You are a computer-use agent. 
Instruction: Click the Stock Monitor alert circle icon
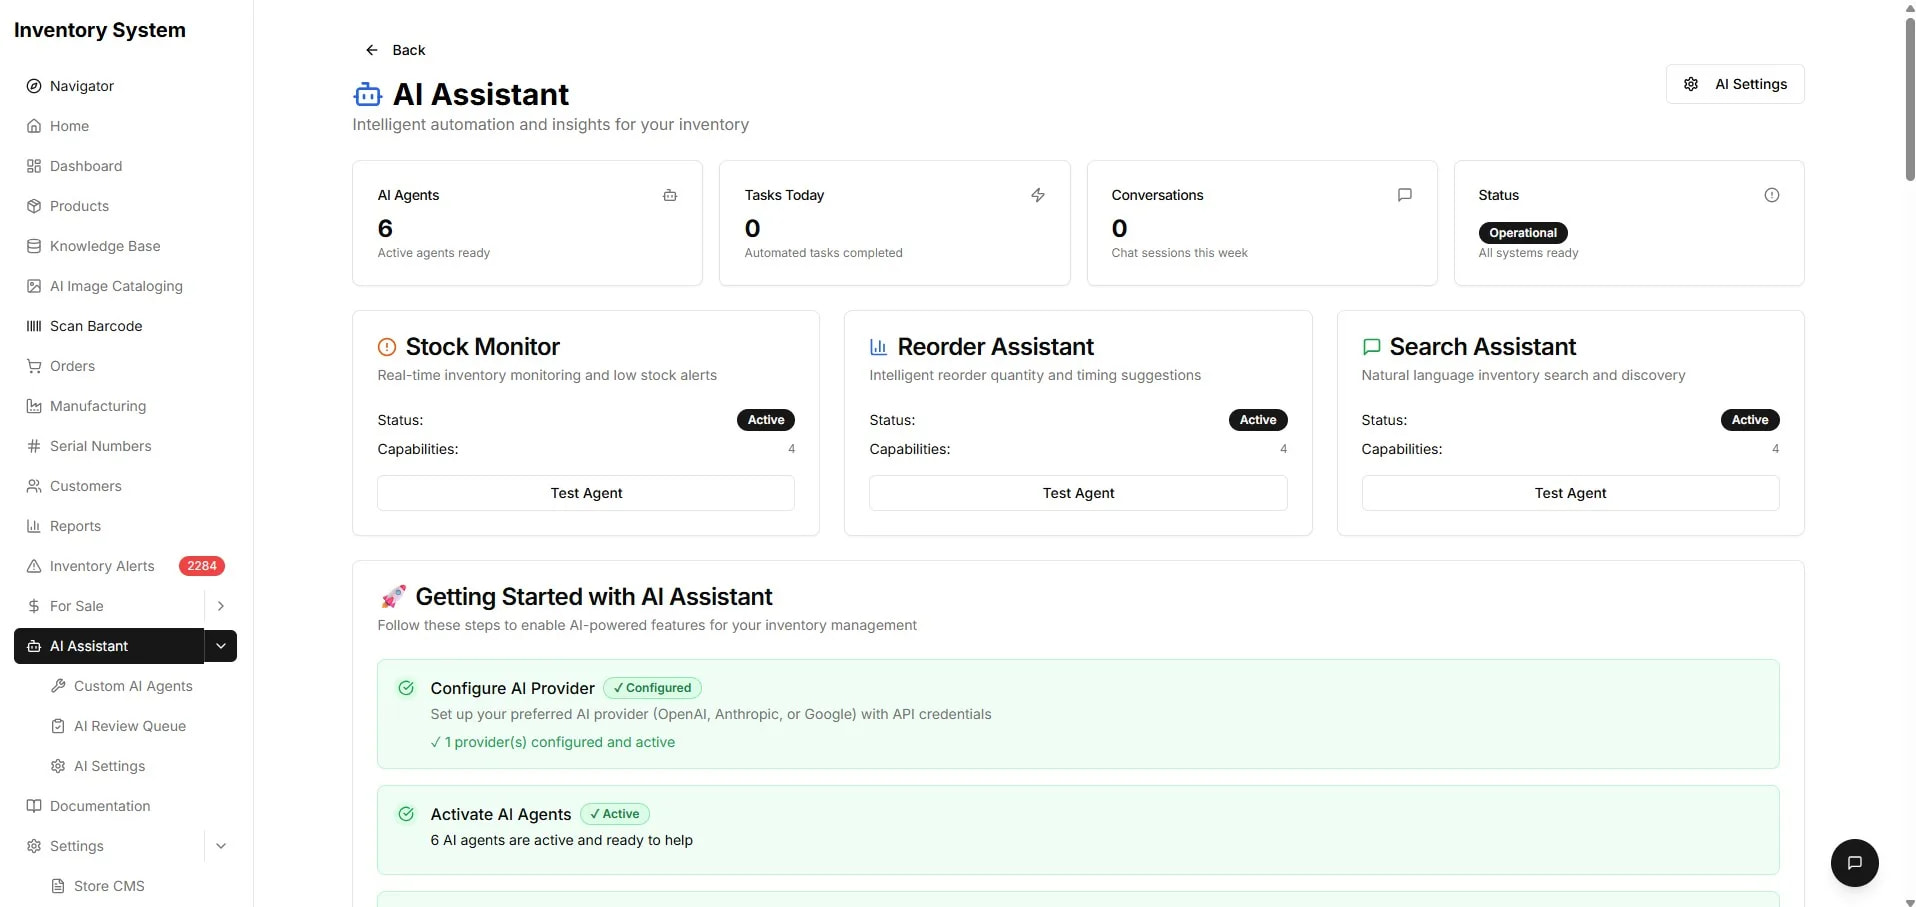click(x=387, y=347)
